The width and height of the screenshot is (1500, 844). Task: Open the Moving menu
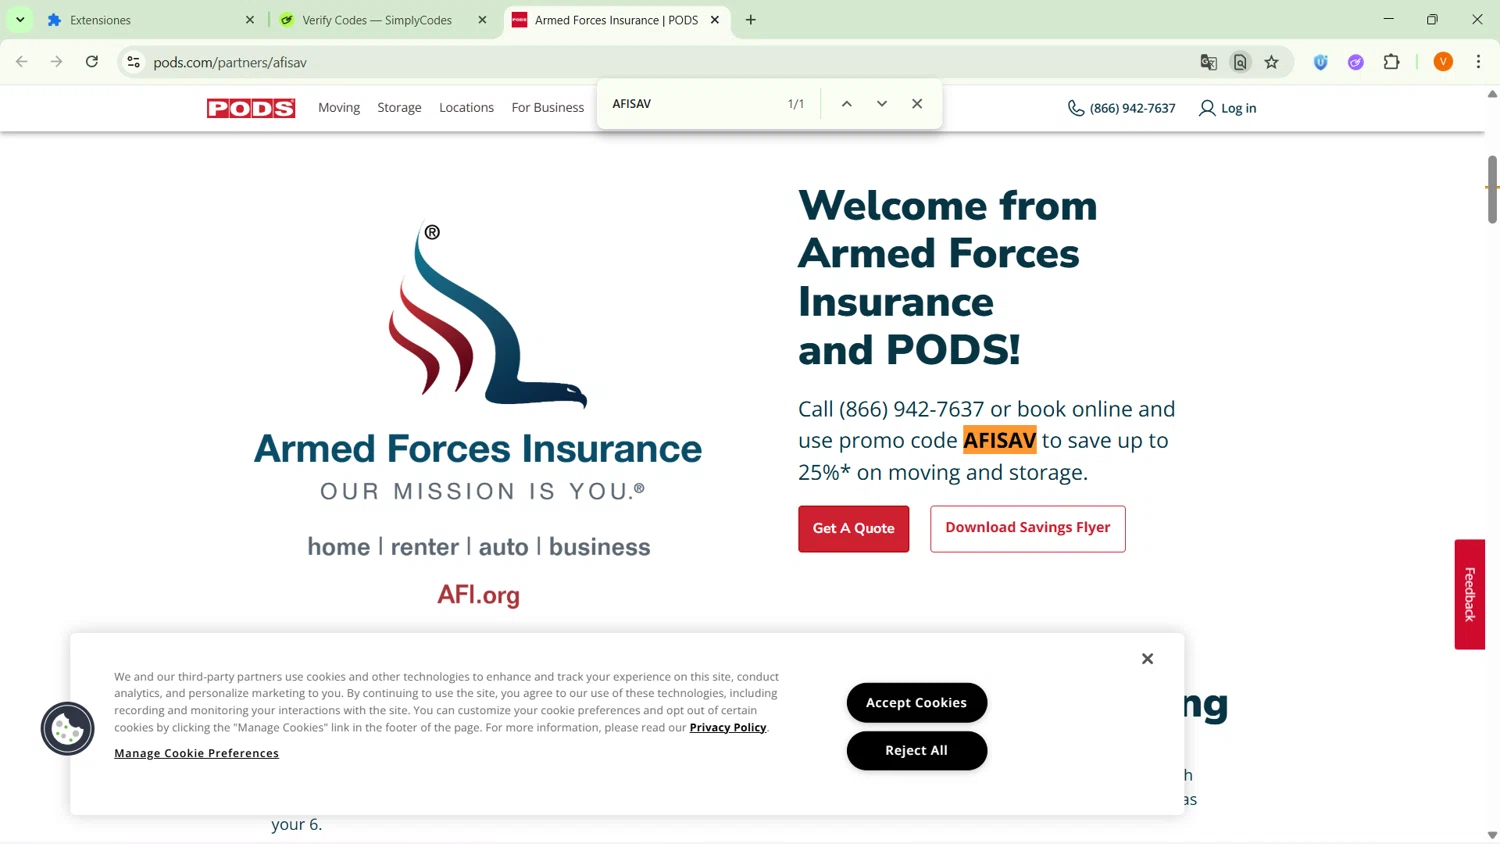coord(339,108)
